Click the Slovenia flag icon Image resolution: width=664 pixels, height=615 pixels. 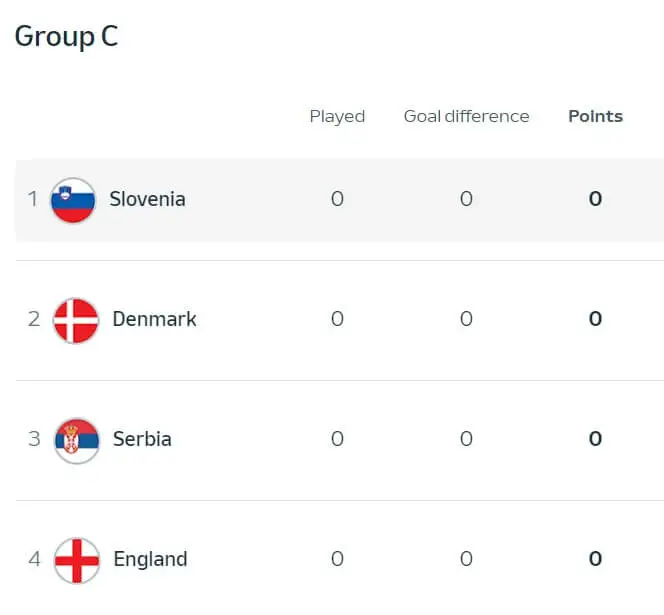point(73,200)
